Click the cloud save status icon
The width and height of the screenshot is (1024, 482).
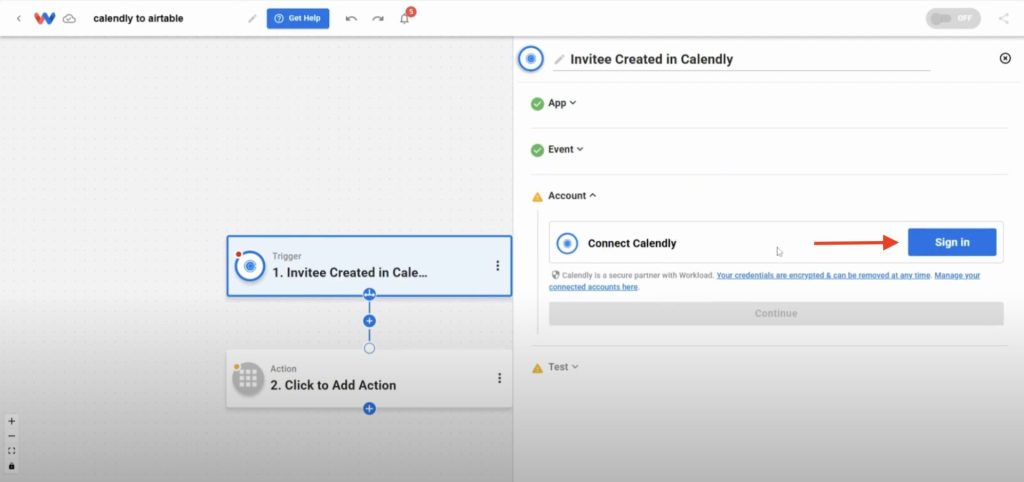pyautogui.click(x=69, y=19)
